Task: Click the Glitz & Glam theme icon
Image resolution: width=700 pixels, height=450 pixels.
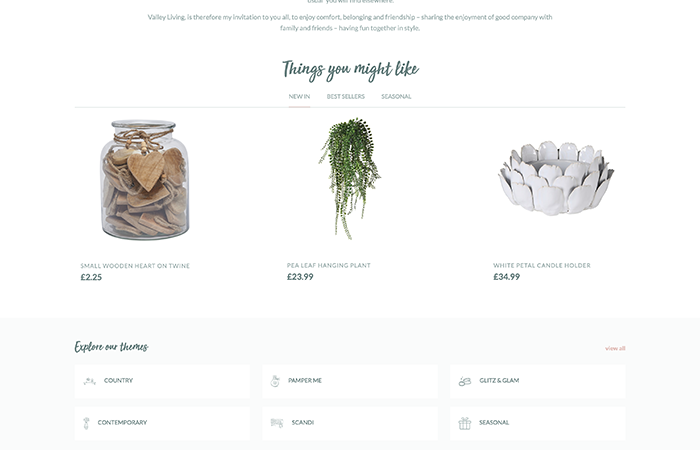Action: coord(465,381)
